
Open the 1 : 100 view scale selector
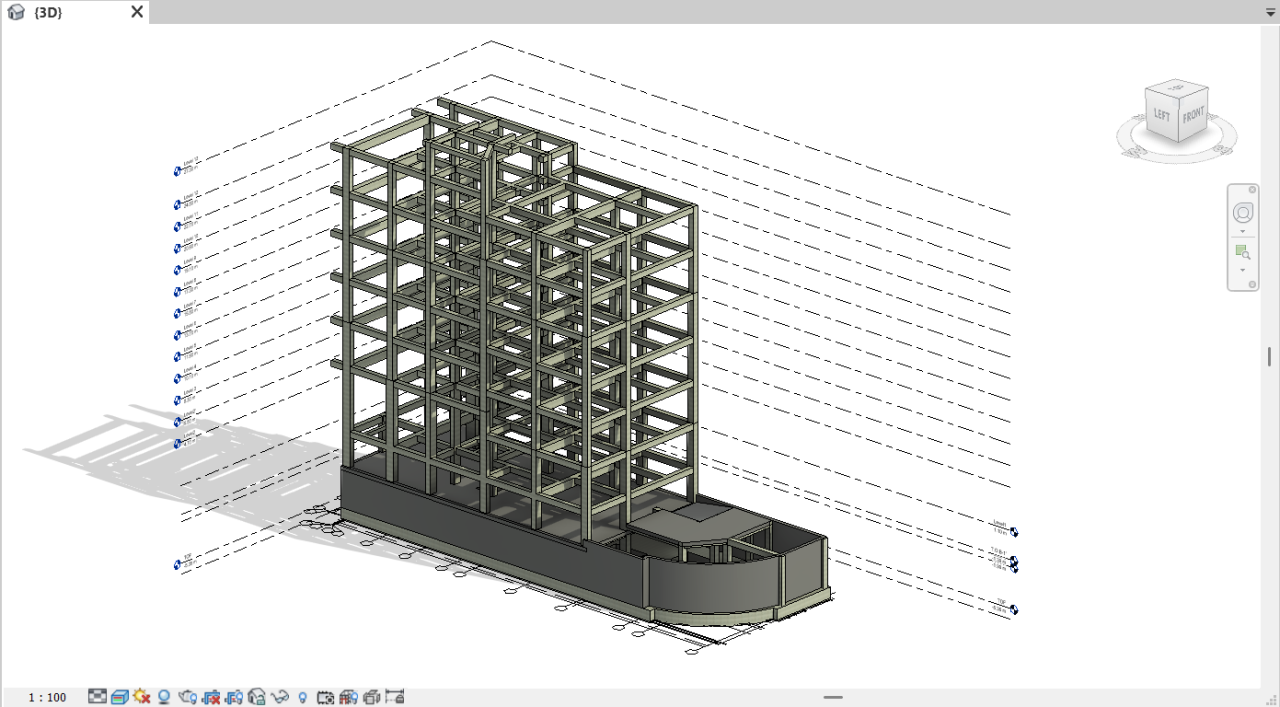coord(47,697)
